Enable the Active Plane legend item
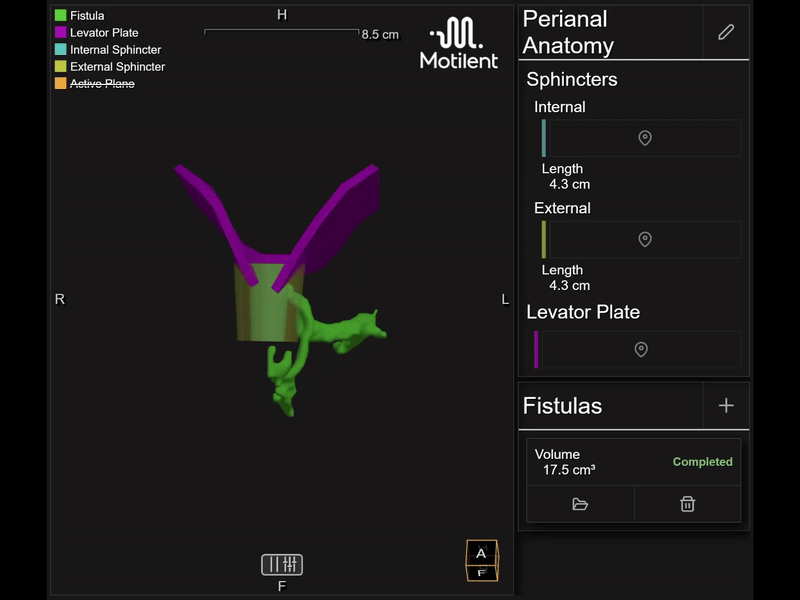Screen dimensions: 800x600 point(101,83)
